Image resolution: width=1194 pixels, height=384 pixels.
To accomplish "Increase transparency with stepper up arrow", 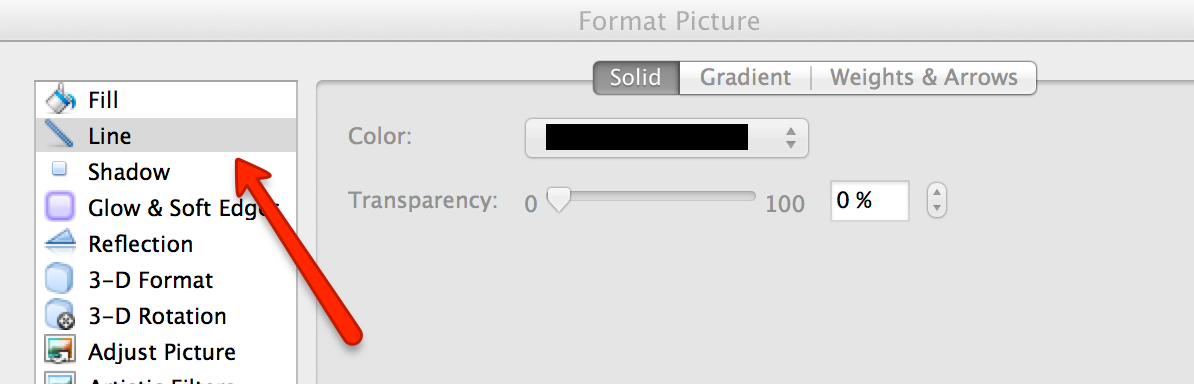I will [937, 193].
